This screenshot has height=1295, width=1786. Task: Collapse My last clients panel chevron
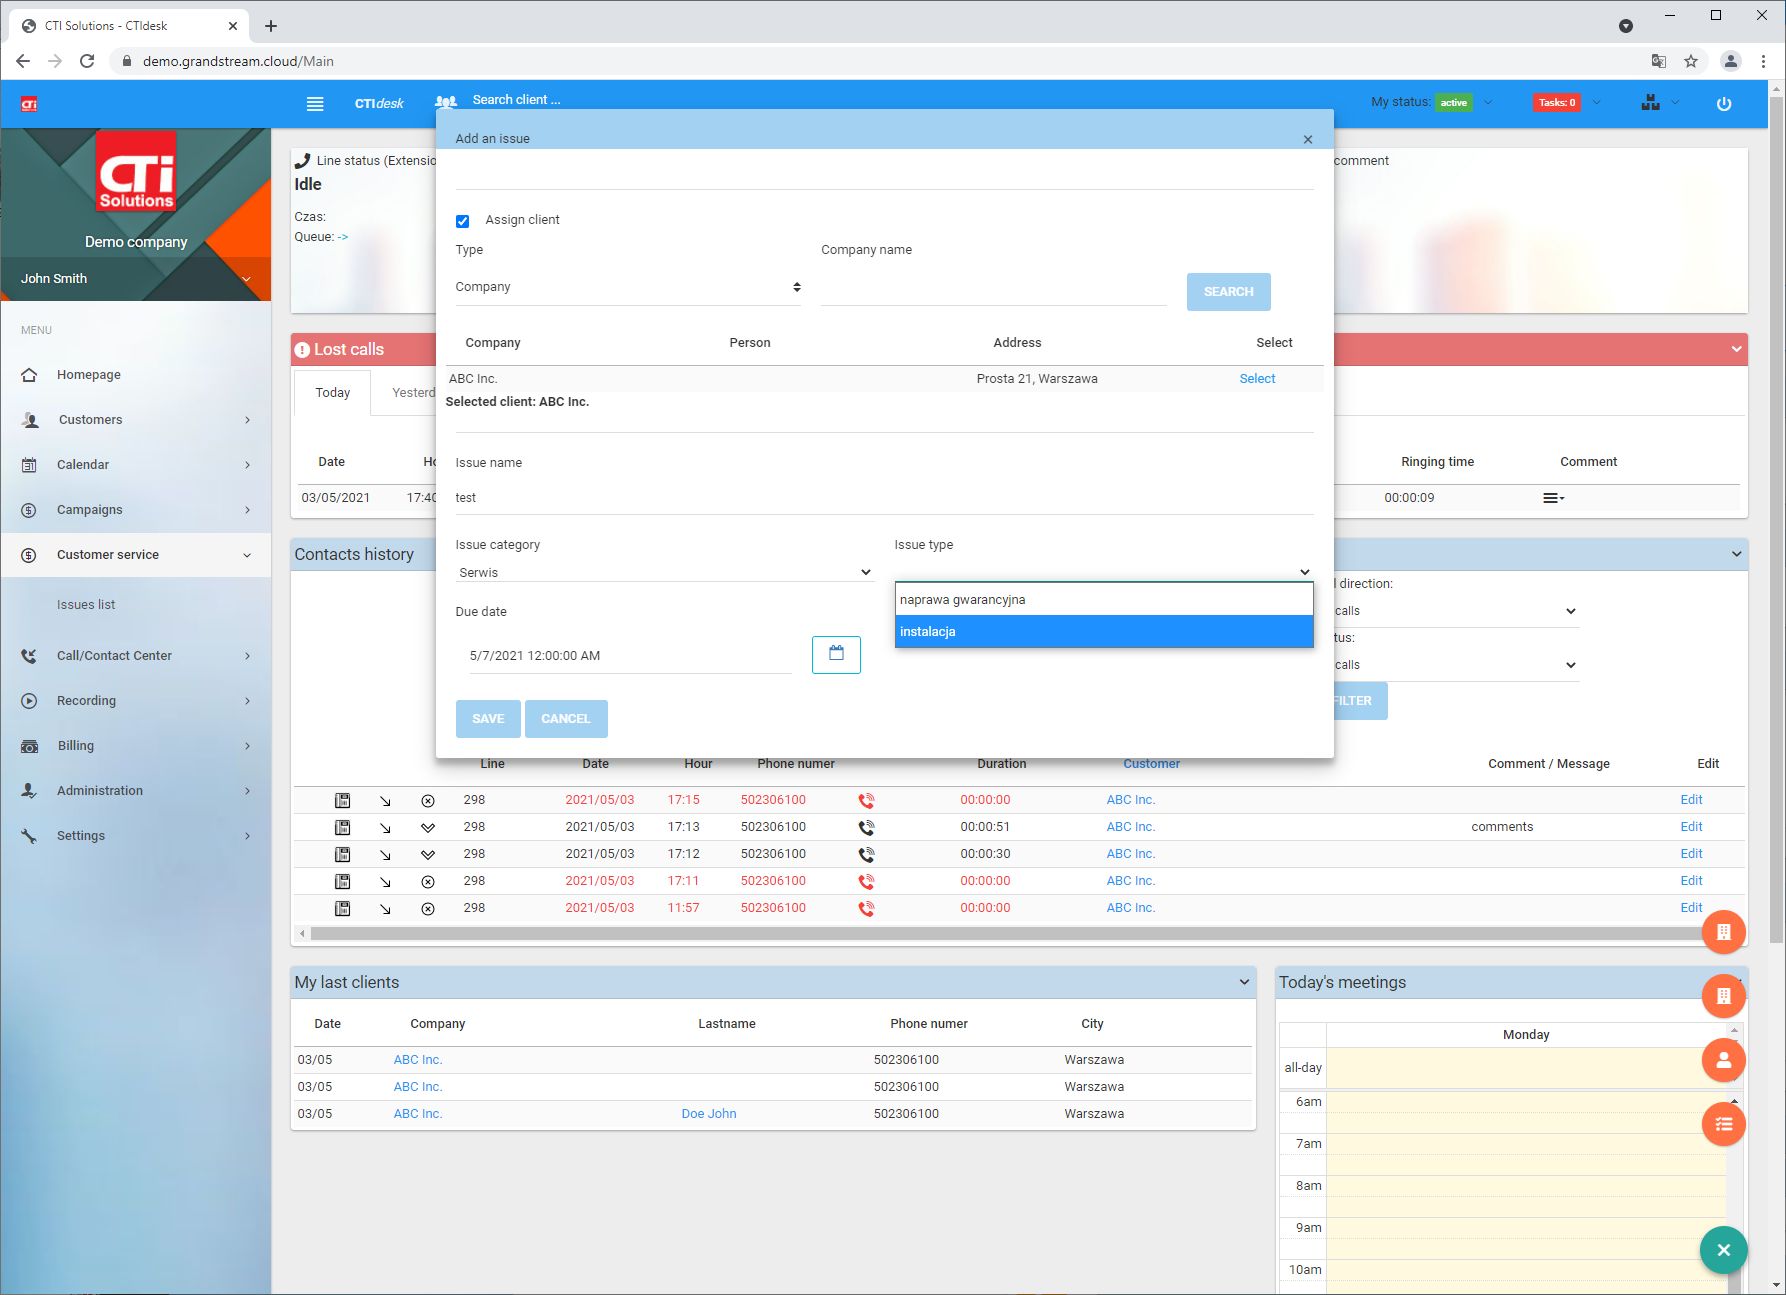(x=1244, y=982)
